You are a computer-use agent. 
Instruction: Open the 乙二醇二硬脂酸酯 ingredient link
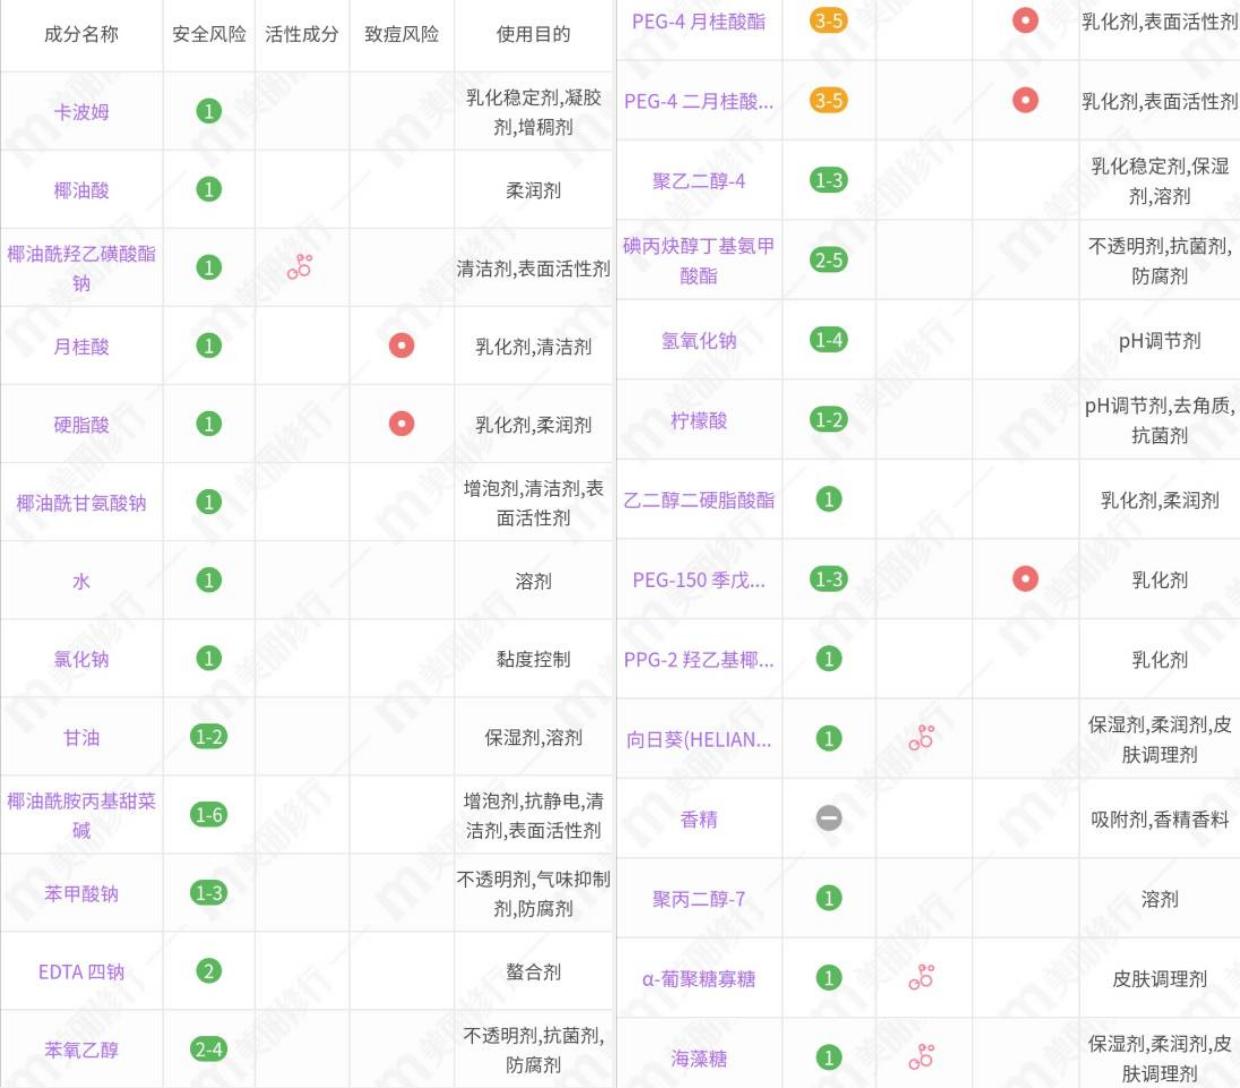(698, 500)
